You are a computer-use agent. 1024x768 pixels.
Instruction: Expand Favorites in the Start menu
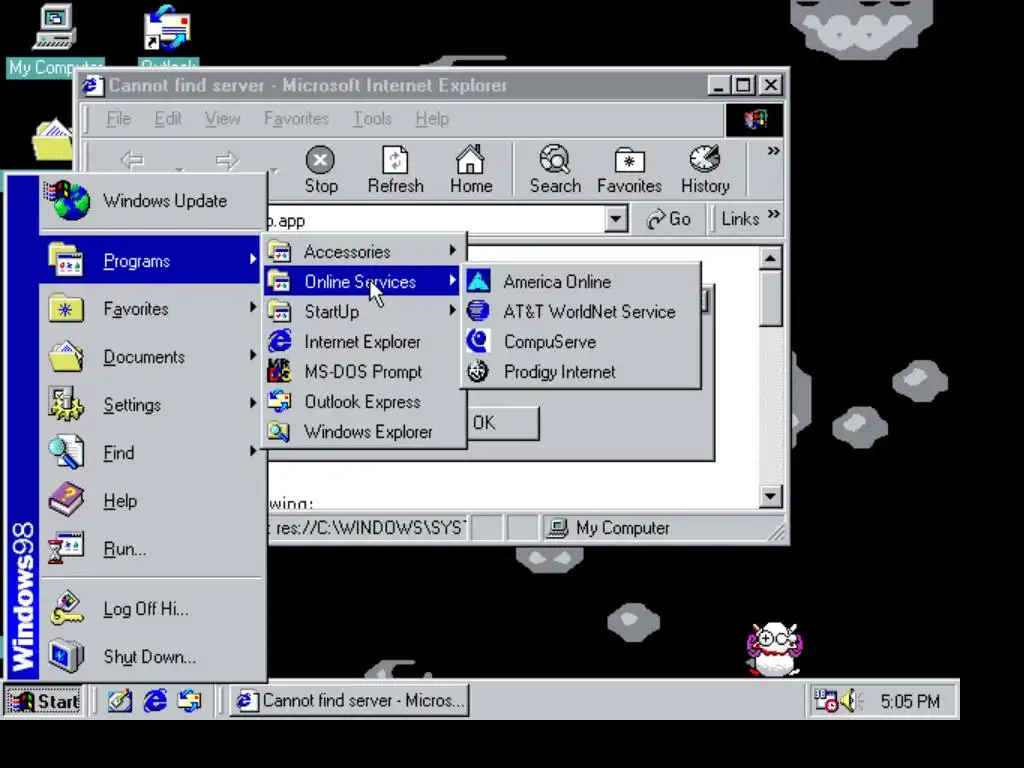pos(152,308)
